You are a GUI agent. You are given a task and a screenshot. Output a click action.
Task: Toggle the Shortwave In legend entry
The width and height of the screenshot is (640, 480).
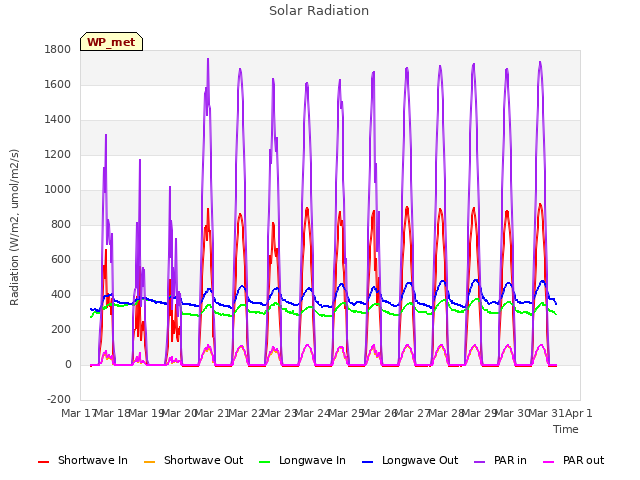[x=82, y=460]
